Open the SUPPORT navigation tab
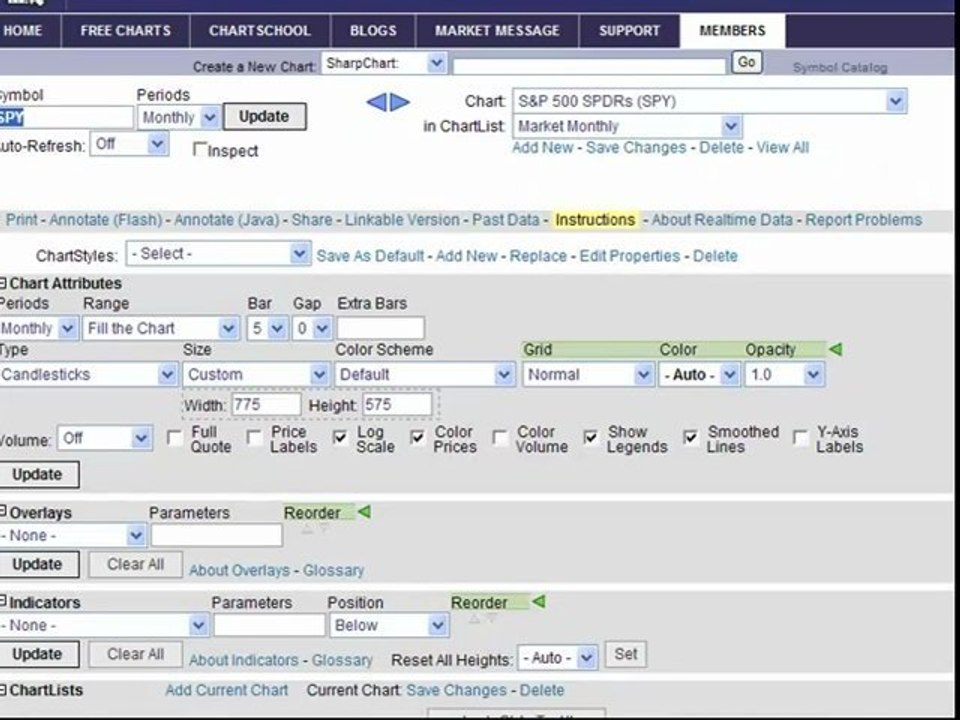This screenshot has width=960, height=720. coord(629,31)
